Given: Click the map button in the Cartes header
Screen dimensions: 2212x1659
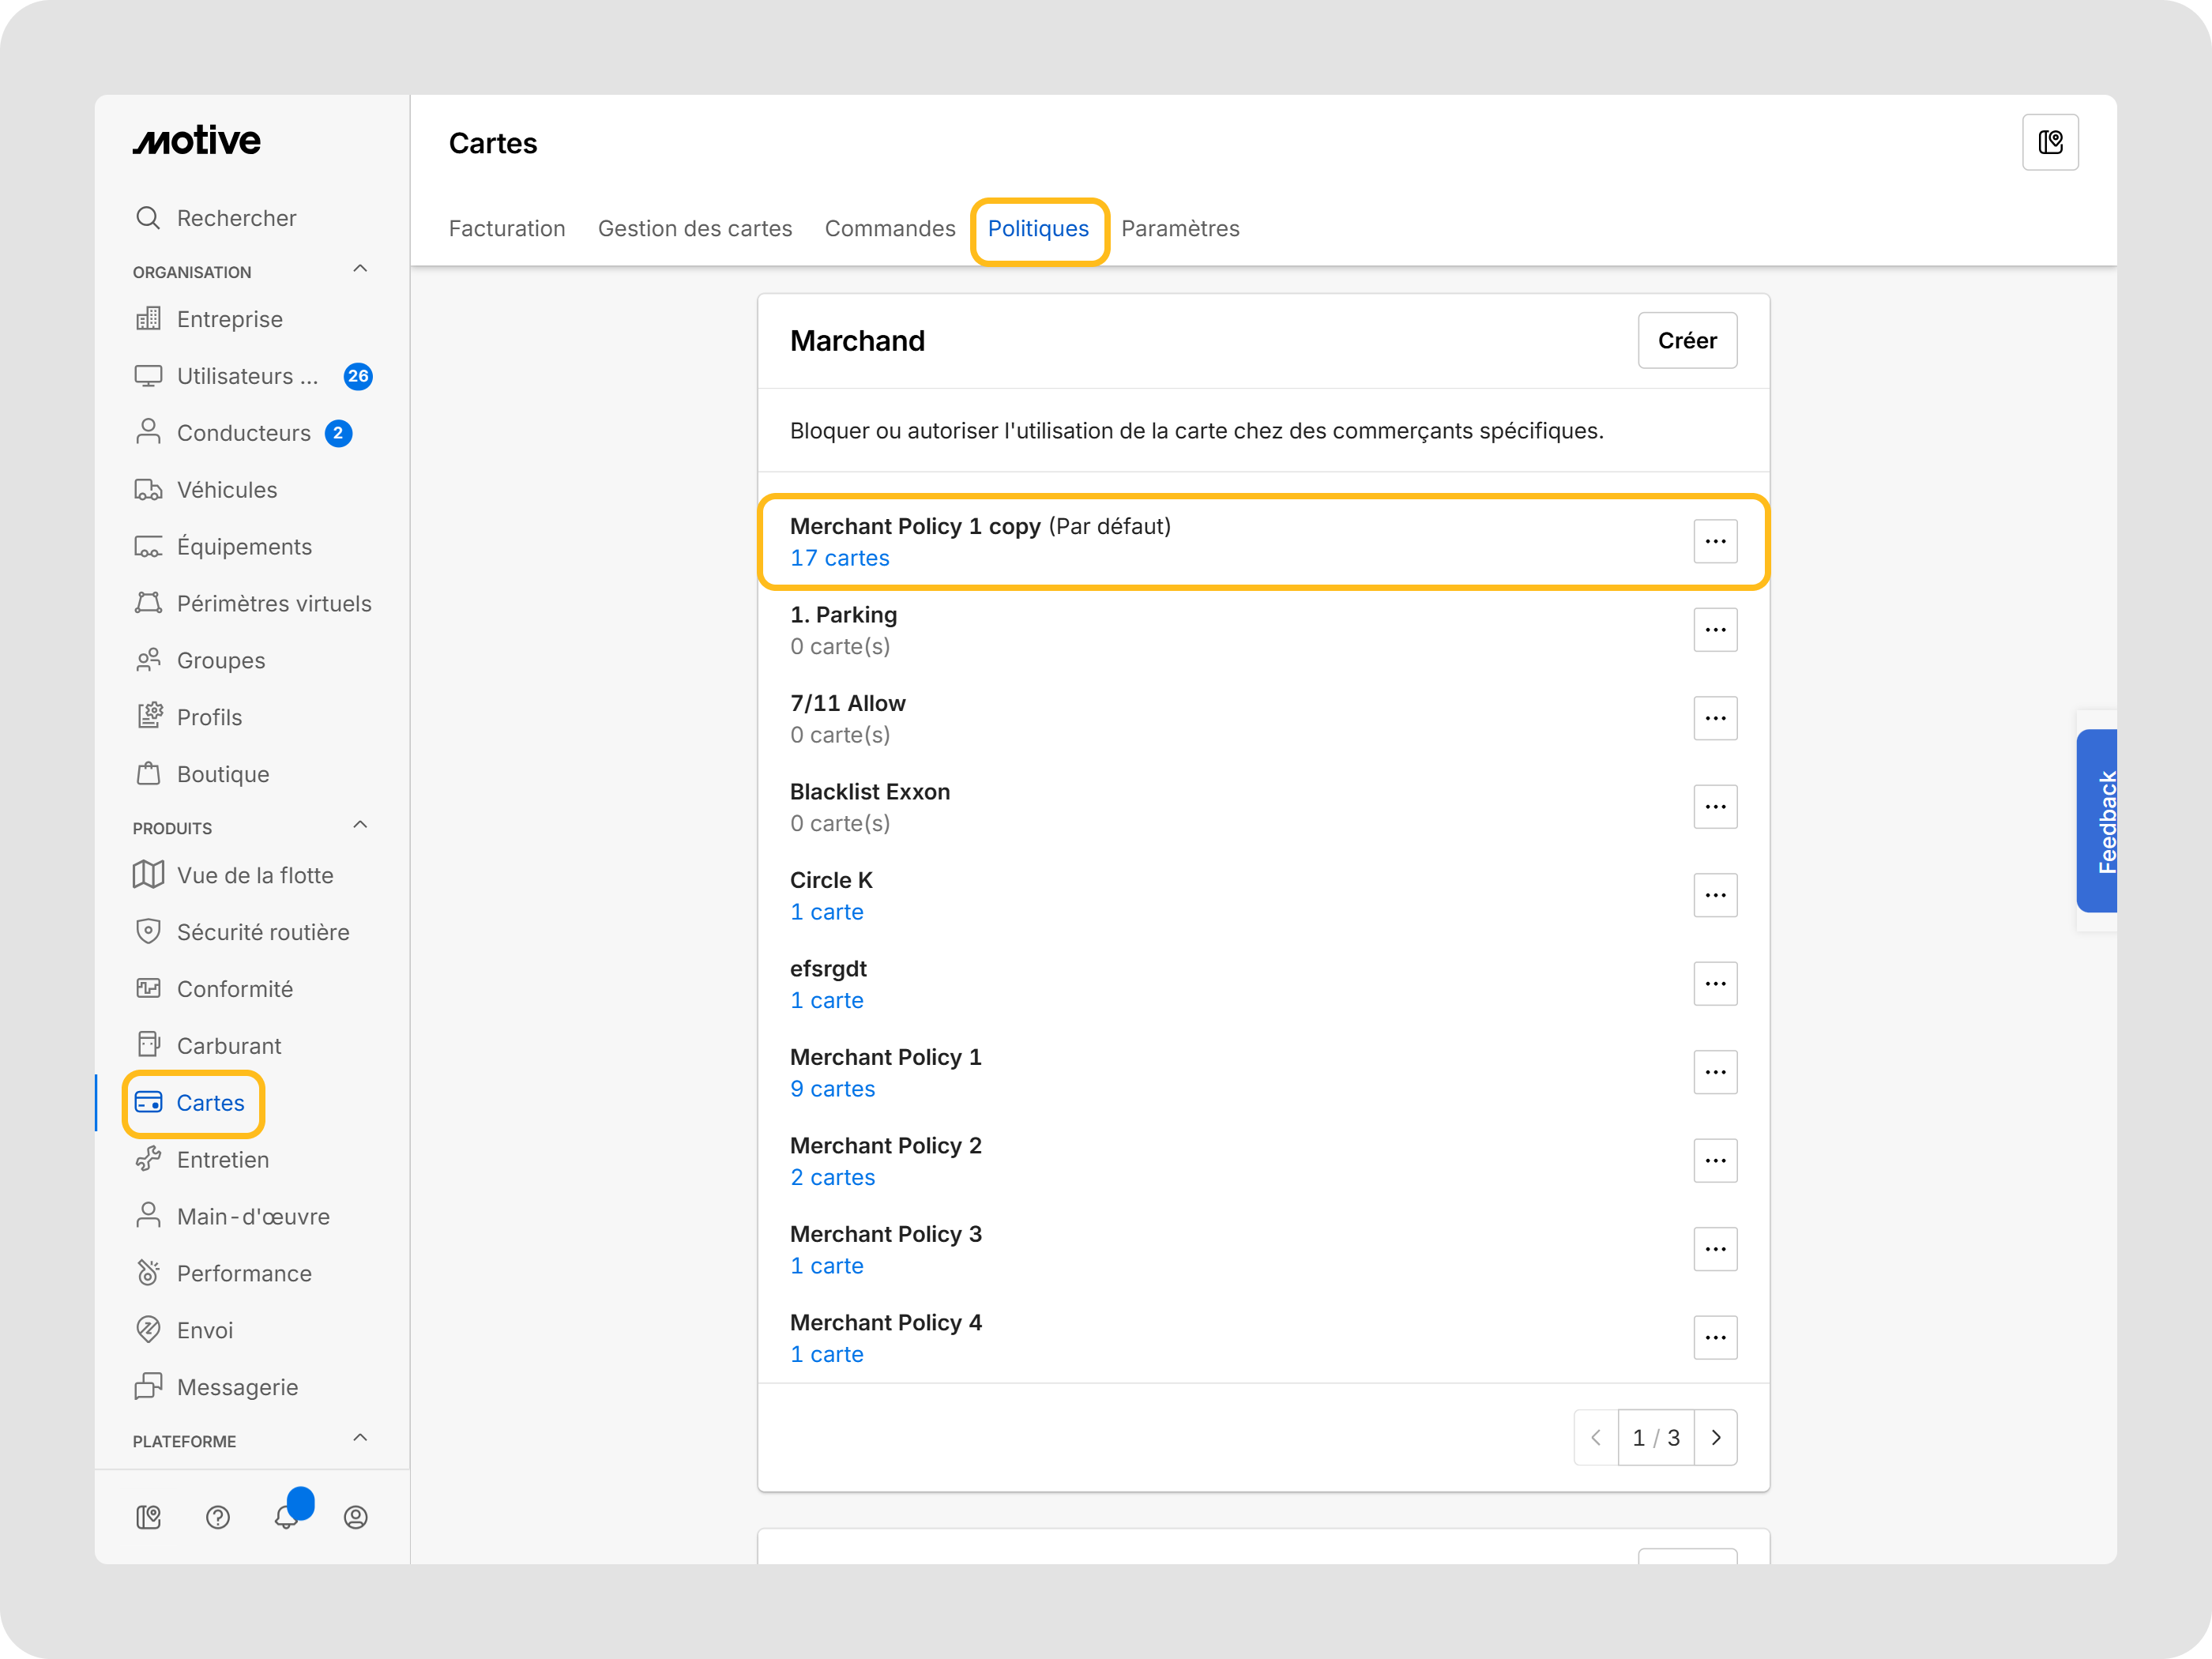Looking at the screenshot, I should 2050,142.
